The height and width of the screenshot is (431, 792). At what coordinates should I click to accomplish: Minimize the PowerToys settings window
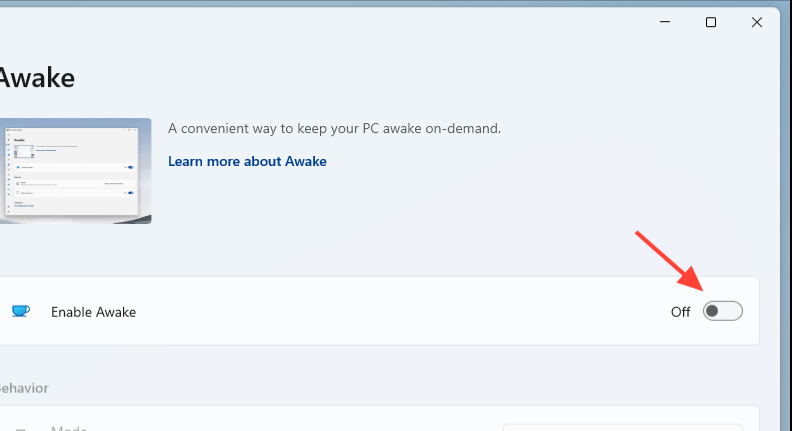coord(665,22)
